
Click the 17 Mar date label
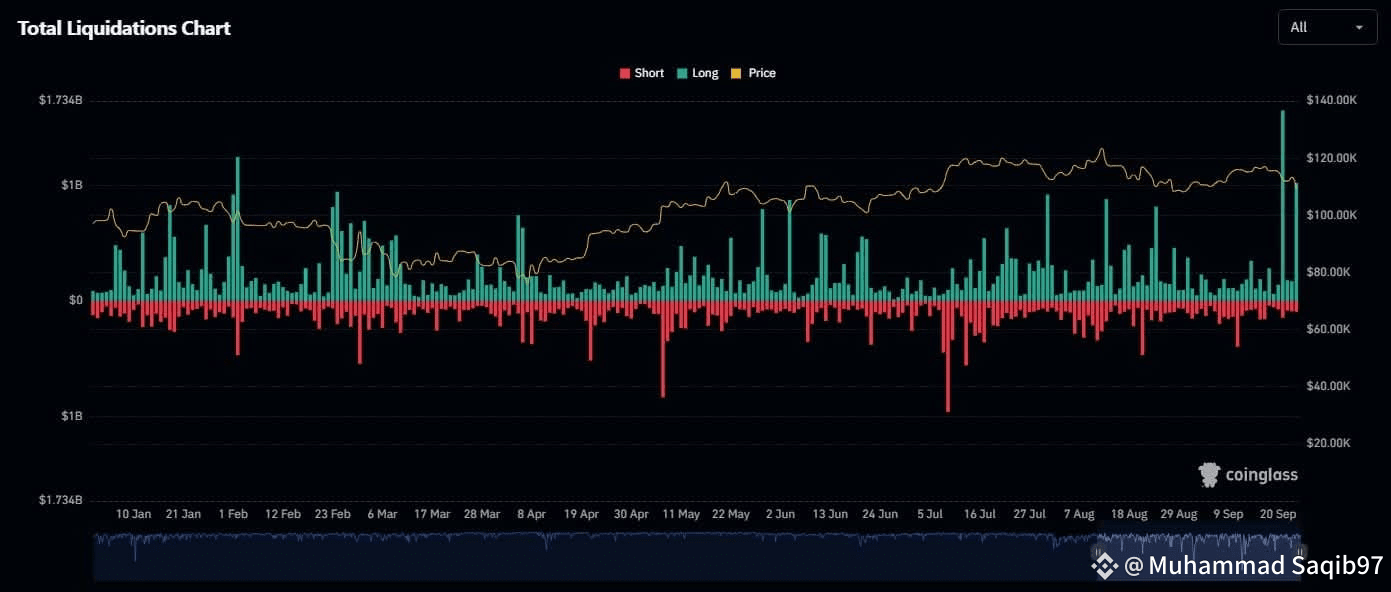point(432,514)
